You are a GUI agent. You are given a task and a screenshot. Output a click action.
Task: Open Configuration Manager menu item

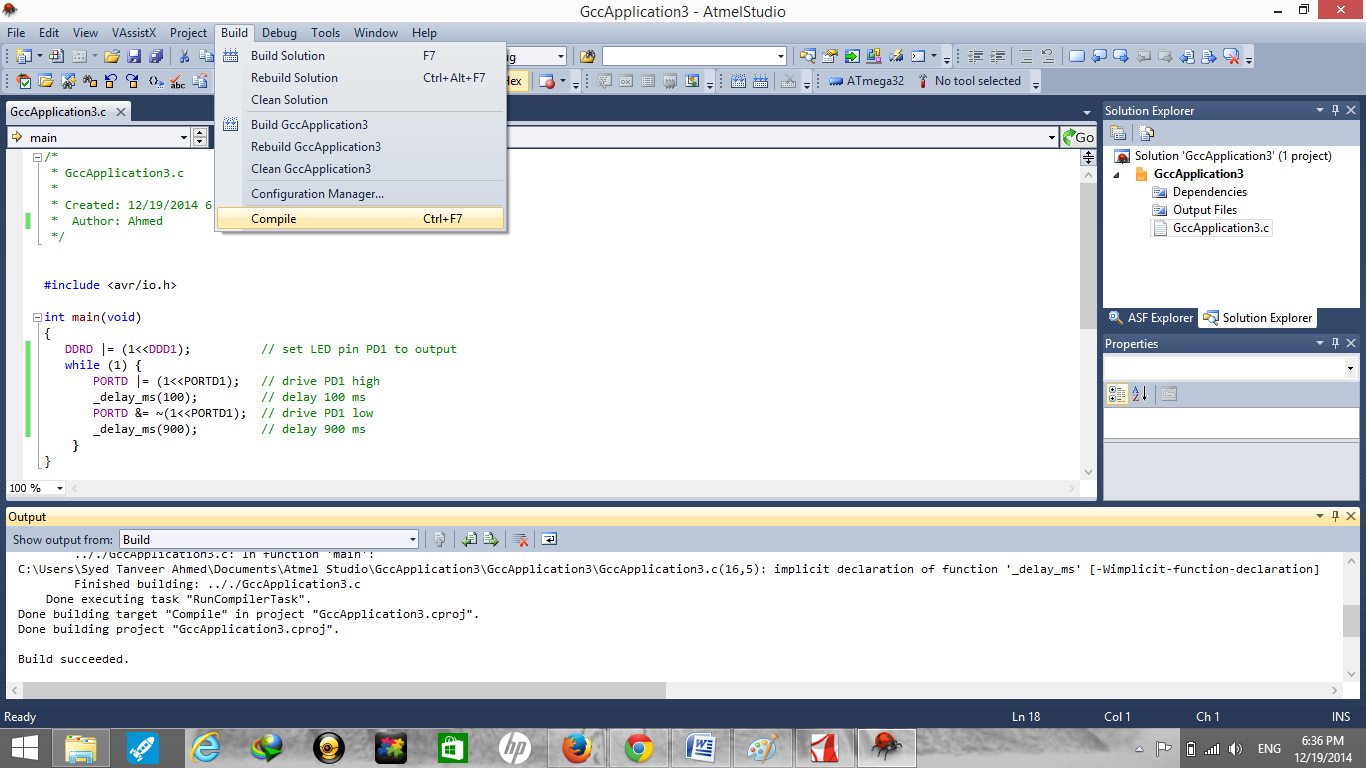(361, 194)
